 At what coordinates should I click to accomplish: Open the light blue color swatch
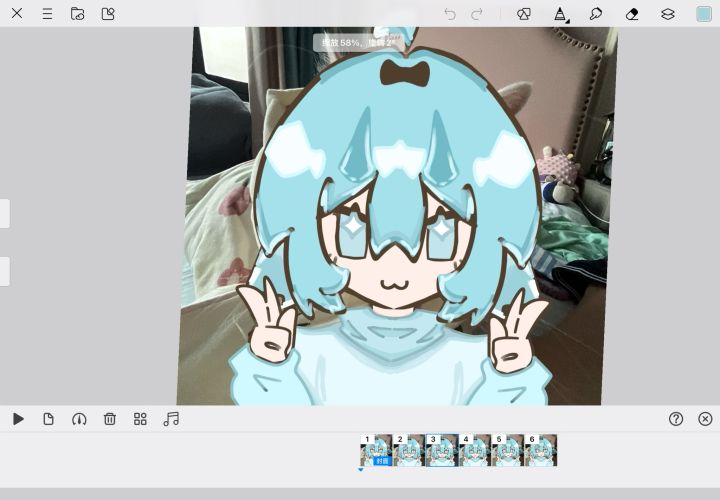click(703, 14)
